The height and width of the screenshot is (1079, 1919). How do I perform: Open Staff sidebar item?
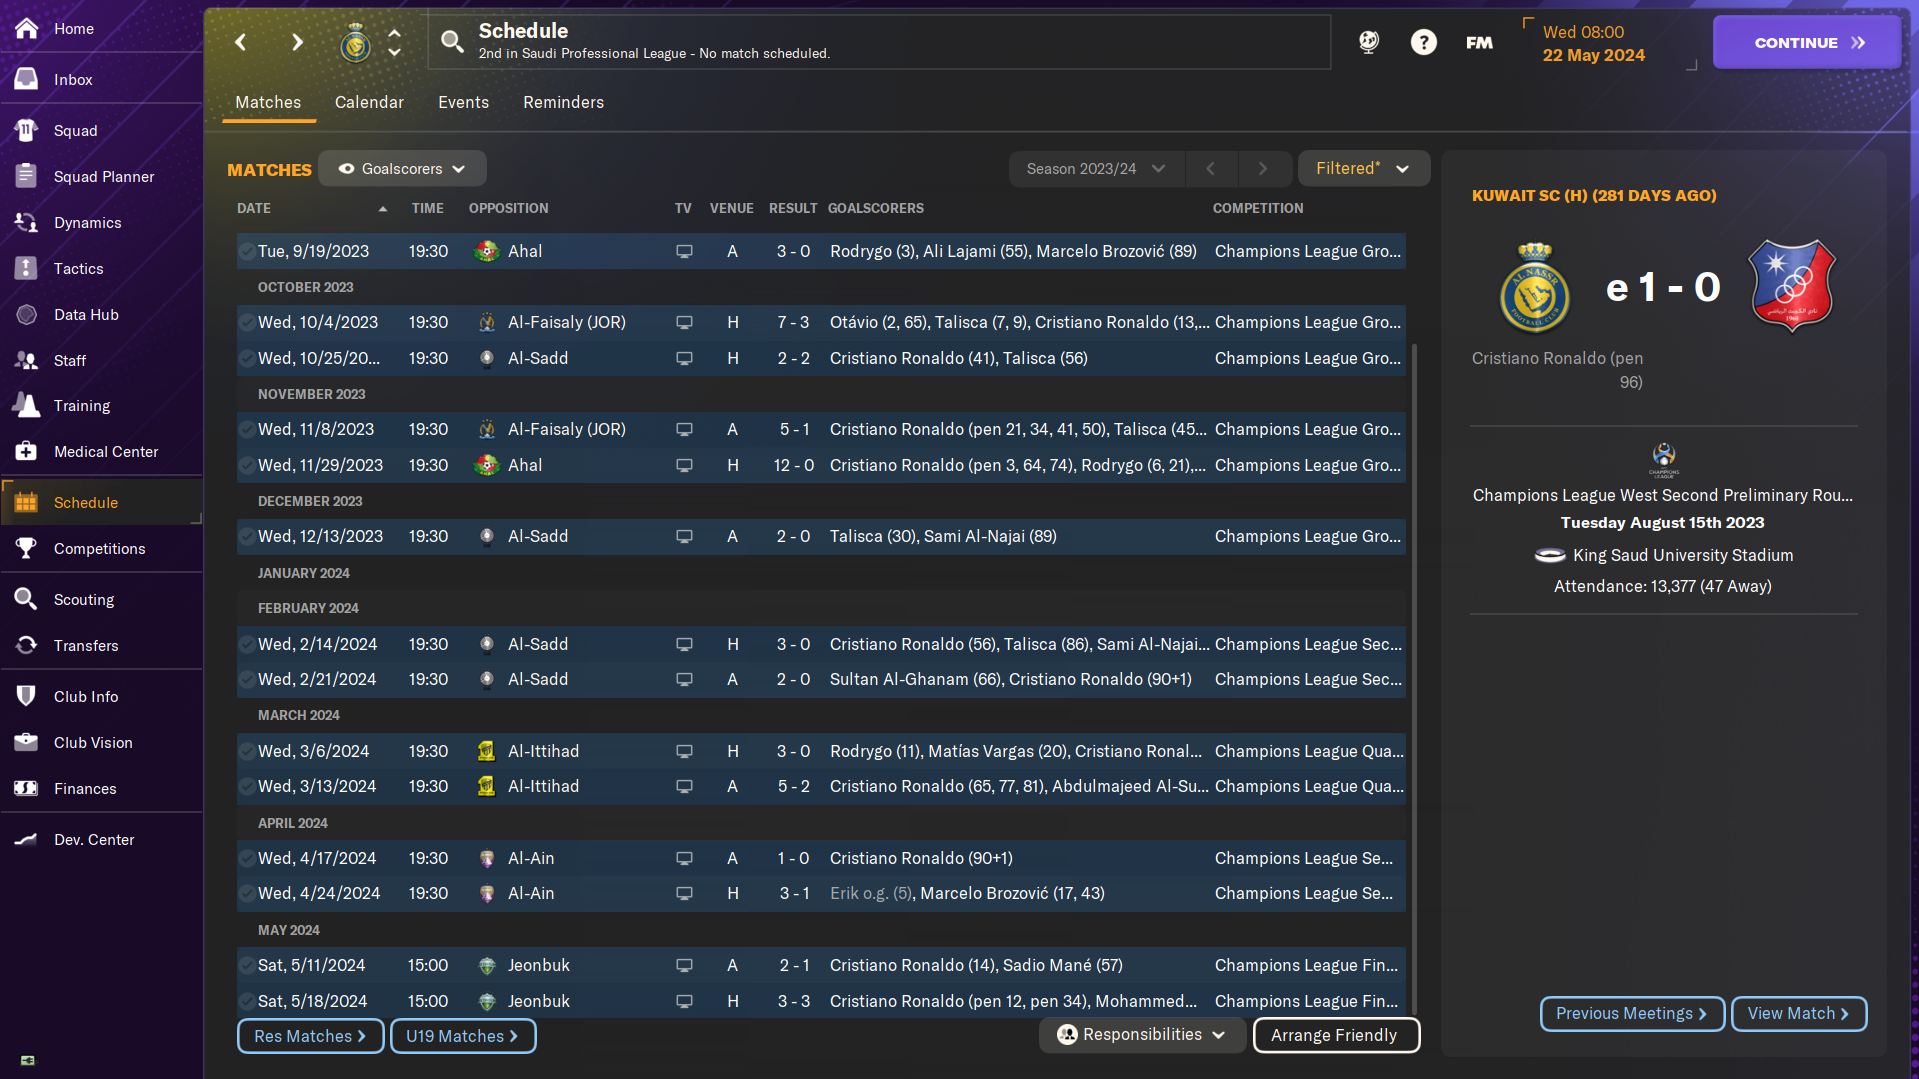click(101, 360)
